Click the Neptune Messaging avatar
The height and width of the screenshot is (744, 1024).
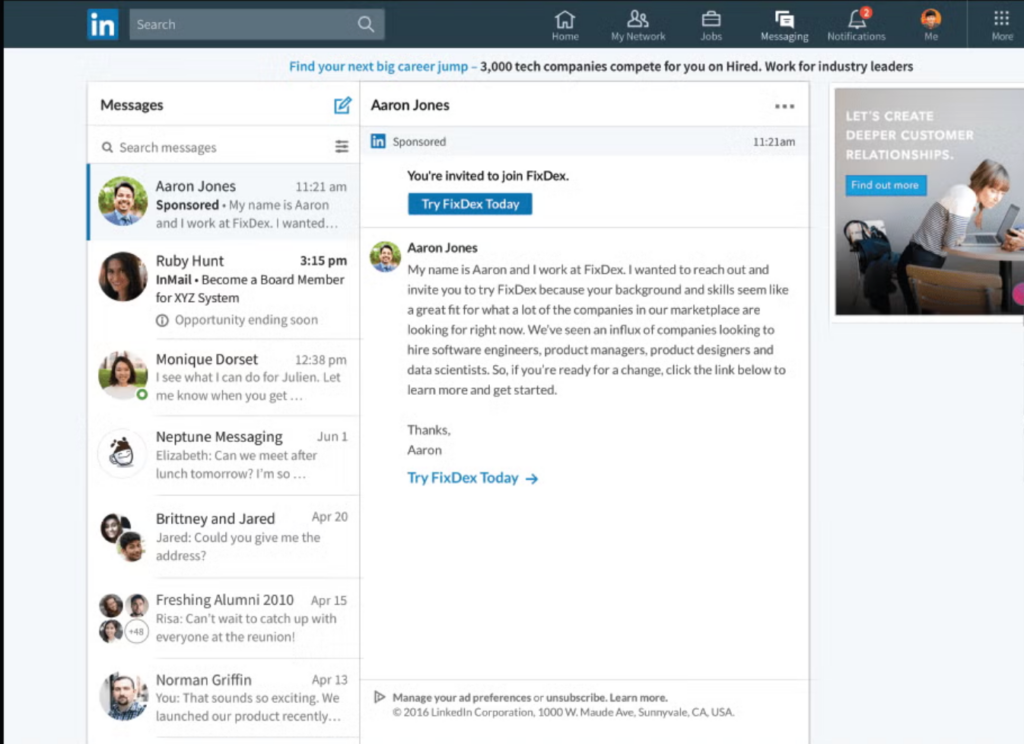pyautogui.click(x=122, y=453)
